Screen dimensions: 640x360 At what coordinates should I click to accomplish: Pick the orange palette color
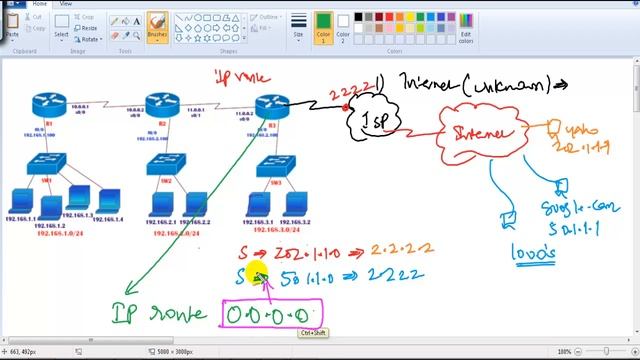(400, 17)
